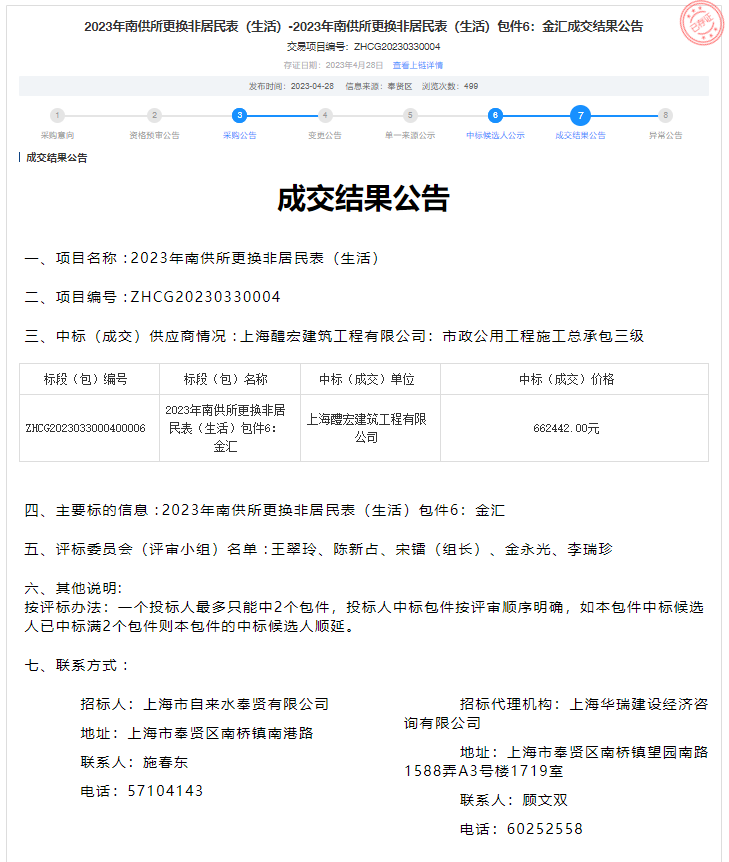The width and height of the screenshot is (729, 862).
Task: Click the step 1 circle for 采购意向
Action: pyautogui.click(x=57, y=116)
